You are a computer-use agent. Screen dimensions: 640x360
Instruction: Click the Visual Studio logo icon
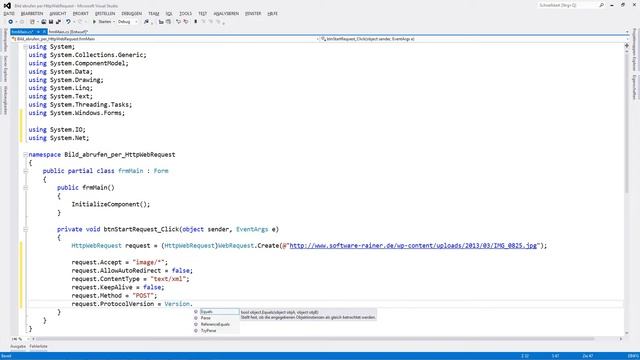[x=7, y=5]
